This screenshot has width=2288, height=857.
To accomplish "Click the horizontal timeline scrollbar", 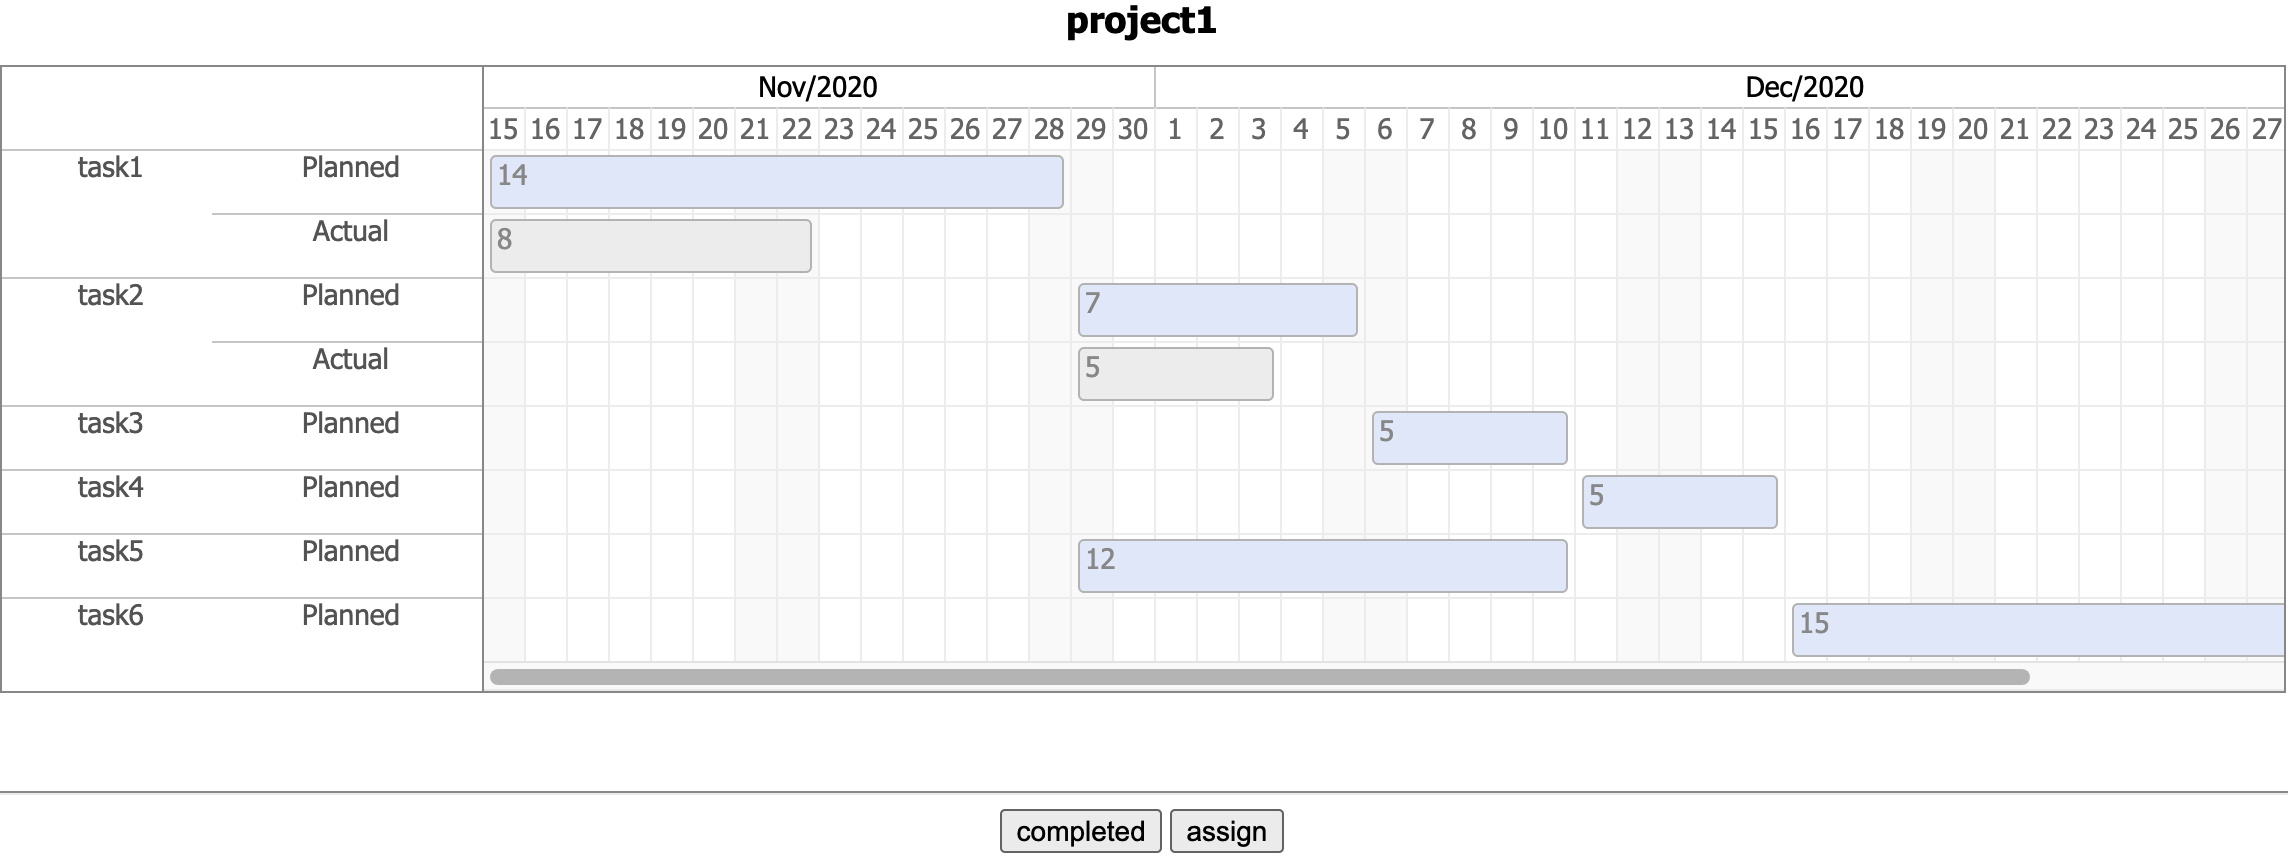I will pyautogui.click(x=1259, y=677).
